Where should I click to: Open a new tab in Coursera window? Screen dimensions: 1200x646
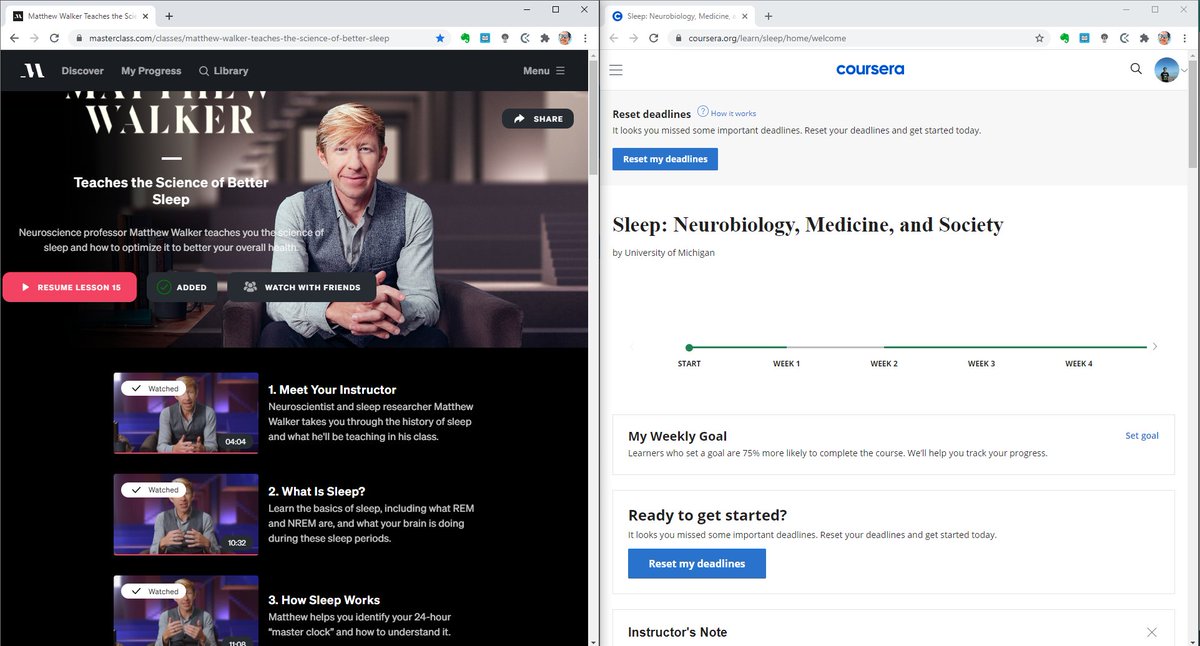[x=768, y=16]
